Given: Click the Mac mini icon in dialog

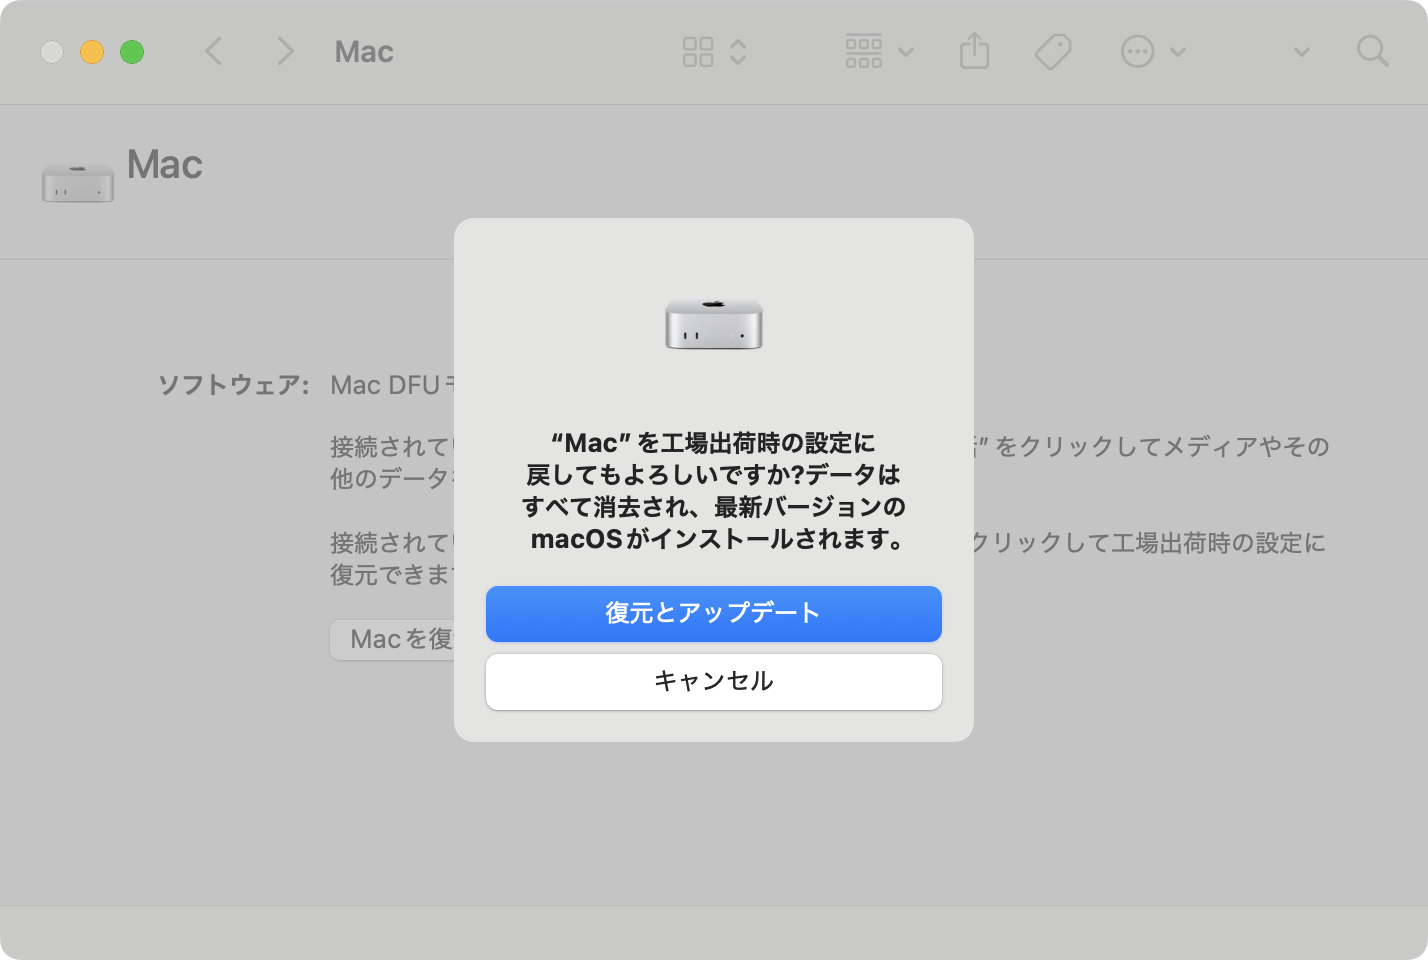Looking at the screenshot, I should coord(714,323).
